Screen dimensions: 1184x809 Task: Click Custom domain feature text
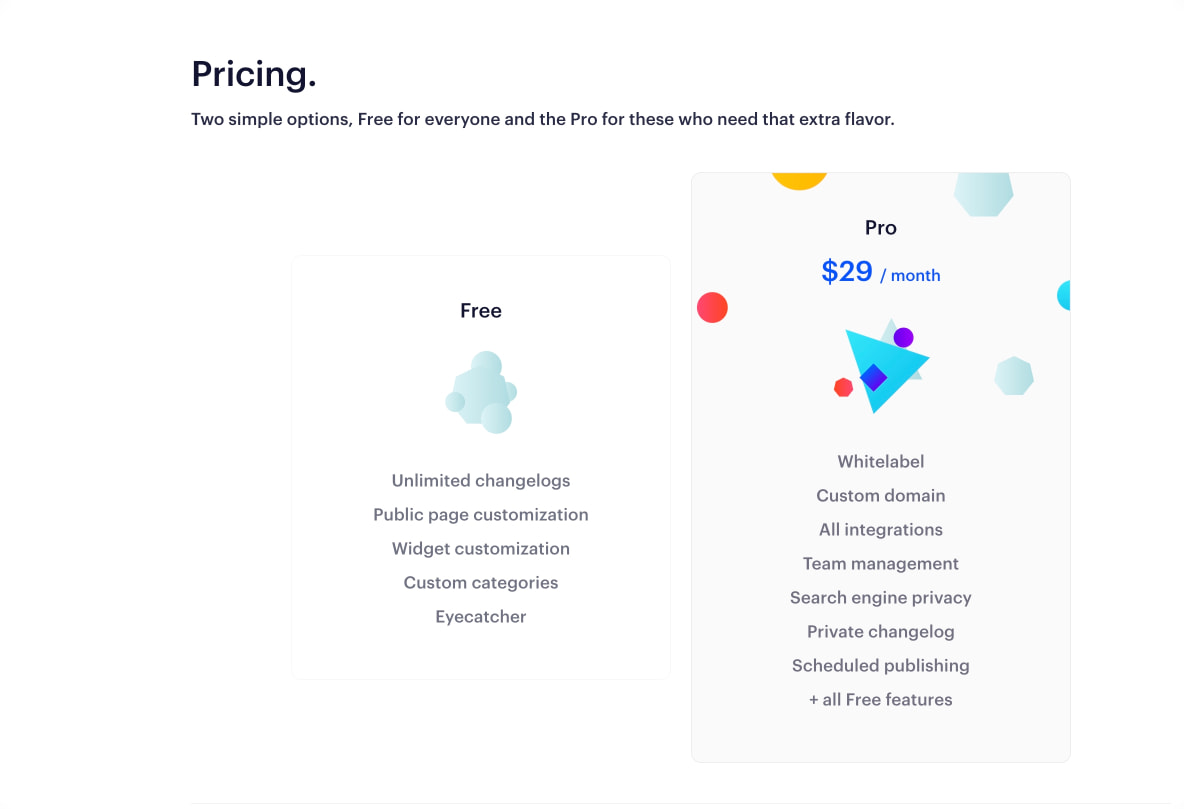coord(880,496)
